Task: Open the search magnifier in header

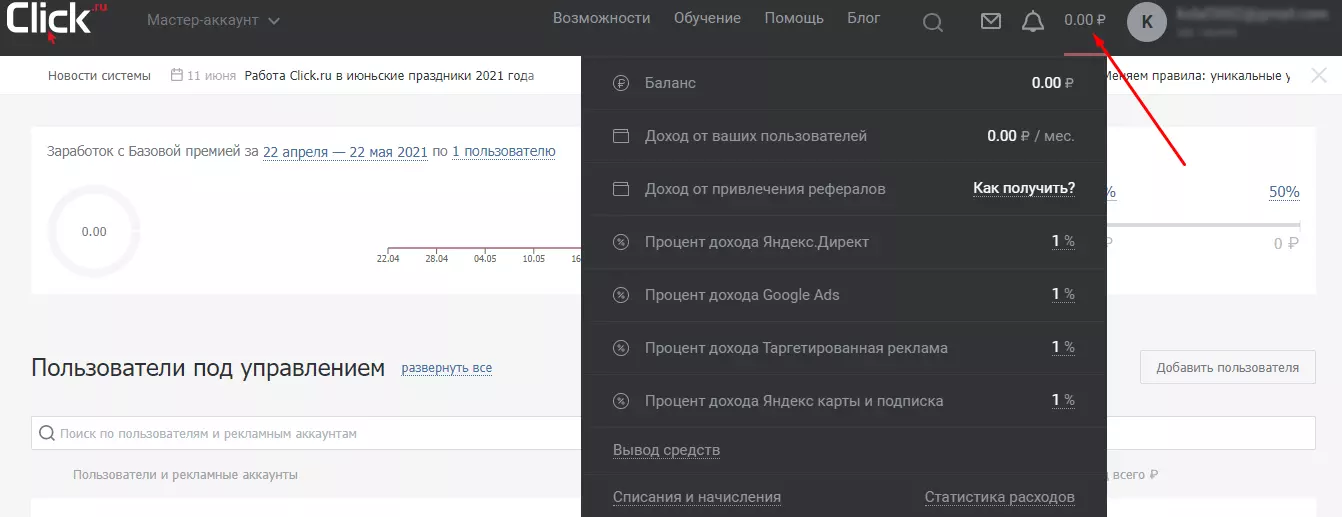Action: (932, 22)
